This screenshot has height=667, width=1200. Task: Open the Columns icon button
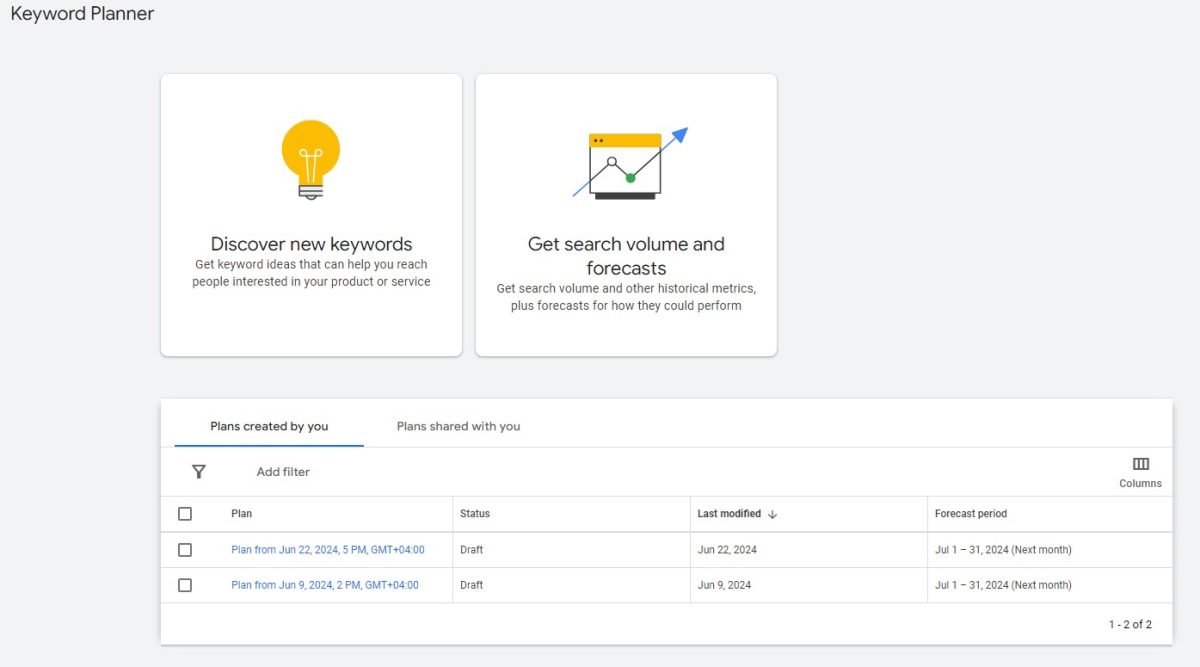(x=1141, y=472)
